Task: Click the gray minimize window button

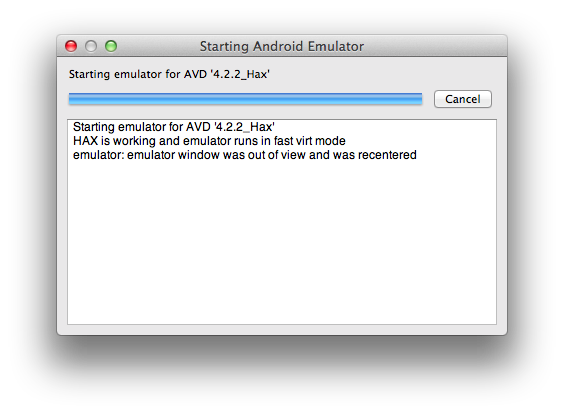Action: point(91,46)
